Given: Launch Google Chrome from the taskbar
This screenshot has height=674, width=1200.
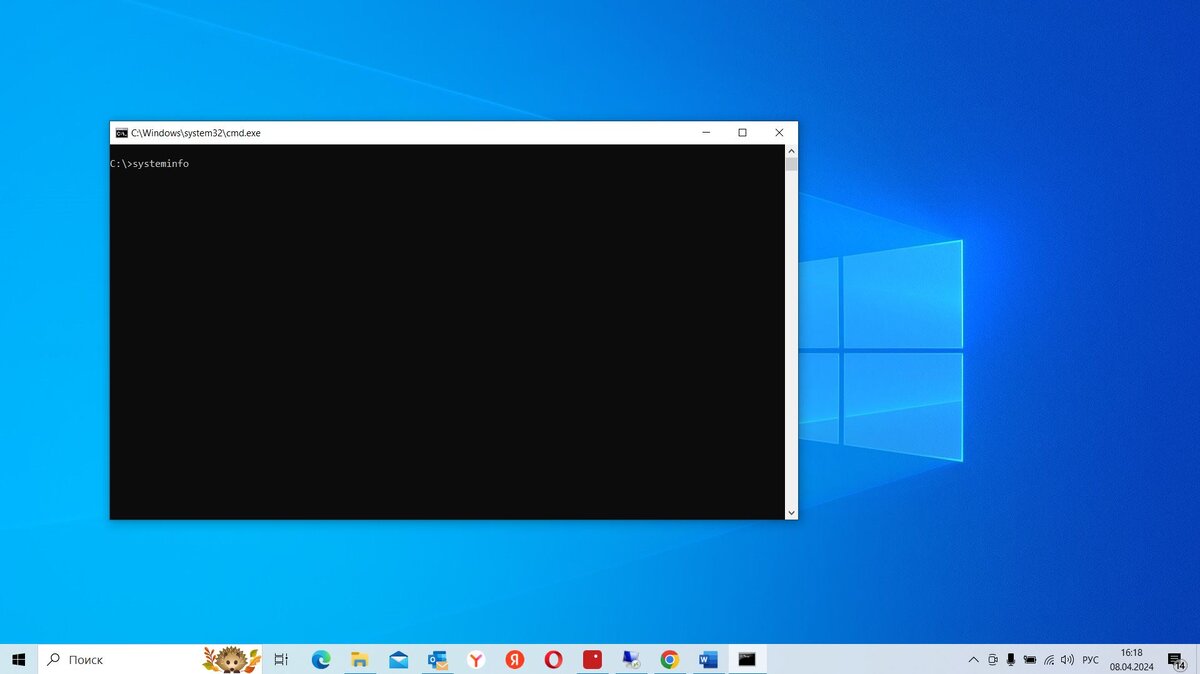Looking at the screenshot, I should click(670, 659).
